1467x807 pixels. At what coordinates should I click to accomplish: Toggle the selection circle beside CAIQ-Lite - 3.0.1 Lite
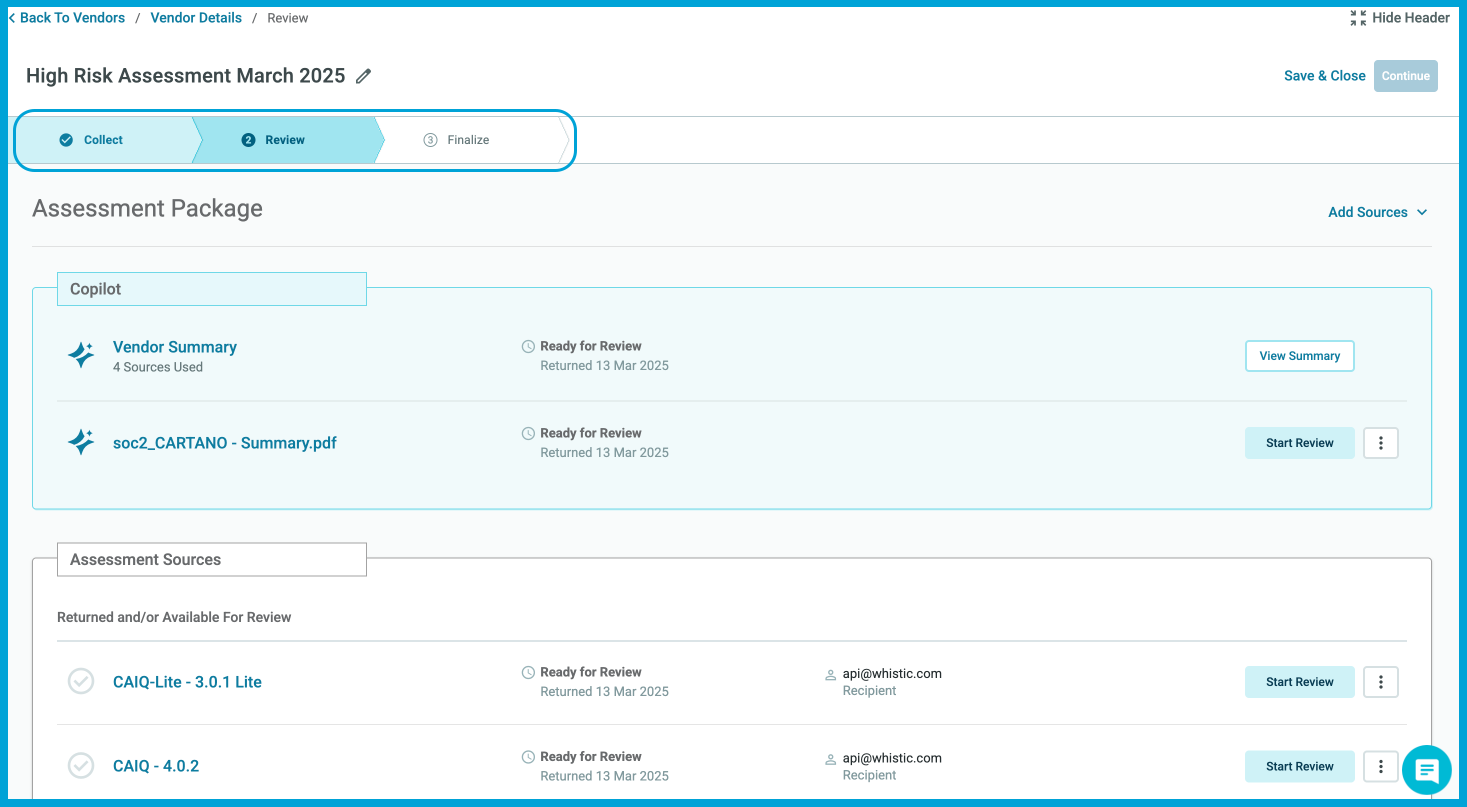81,681
